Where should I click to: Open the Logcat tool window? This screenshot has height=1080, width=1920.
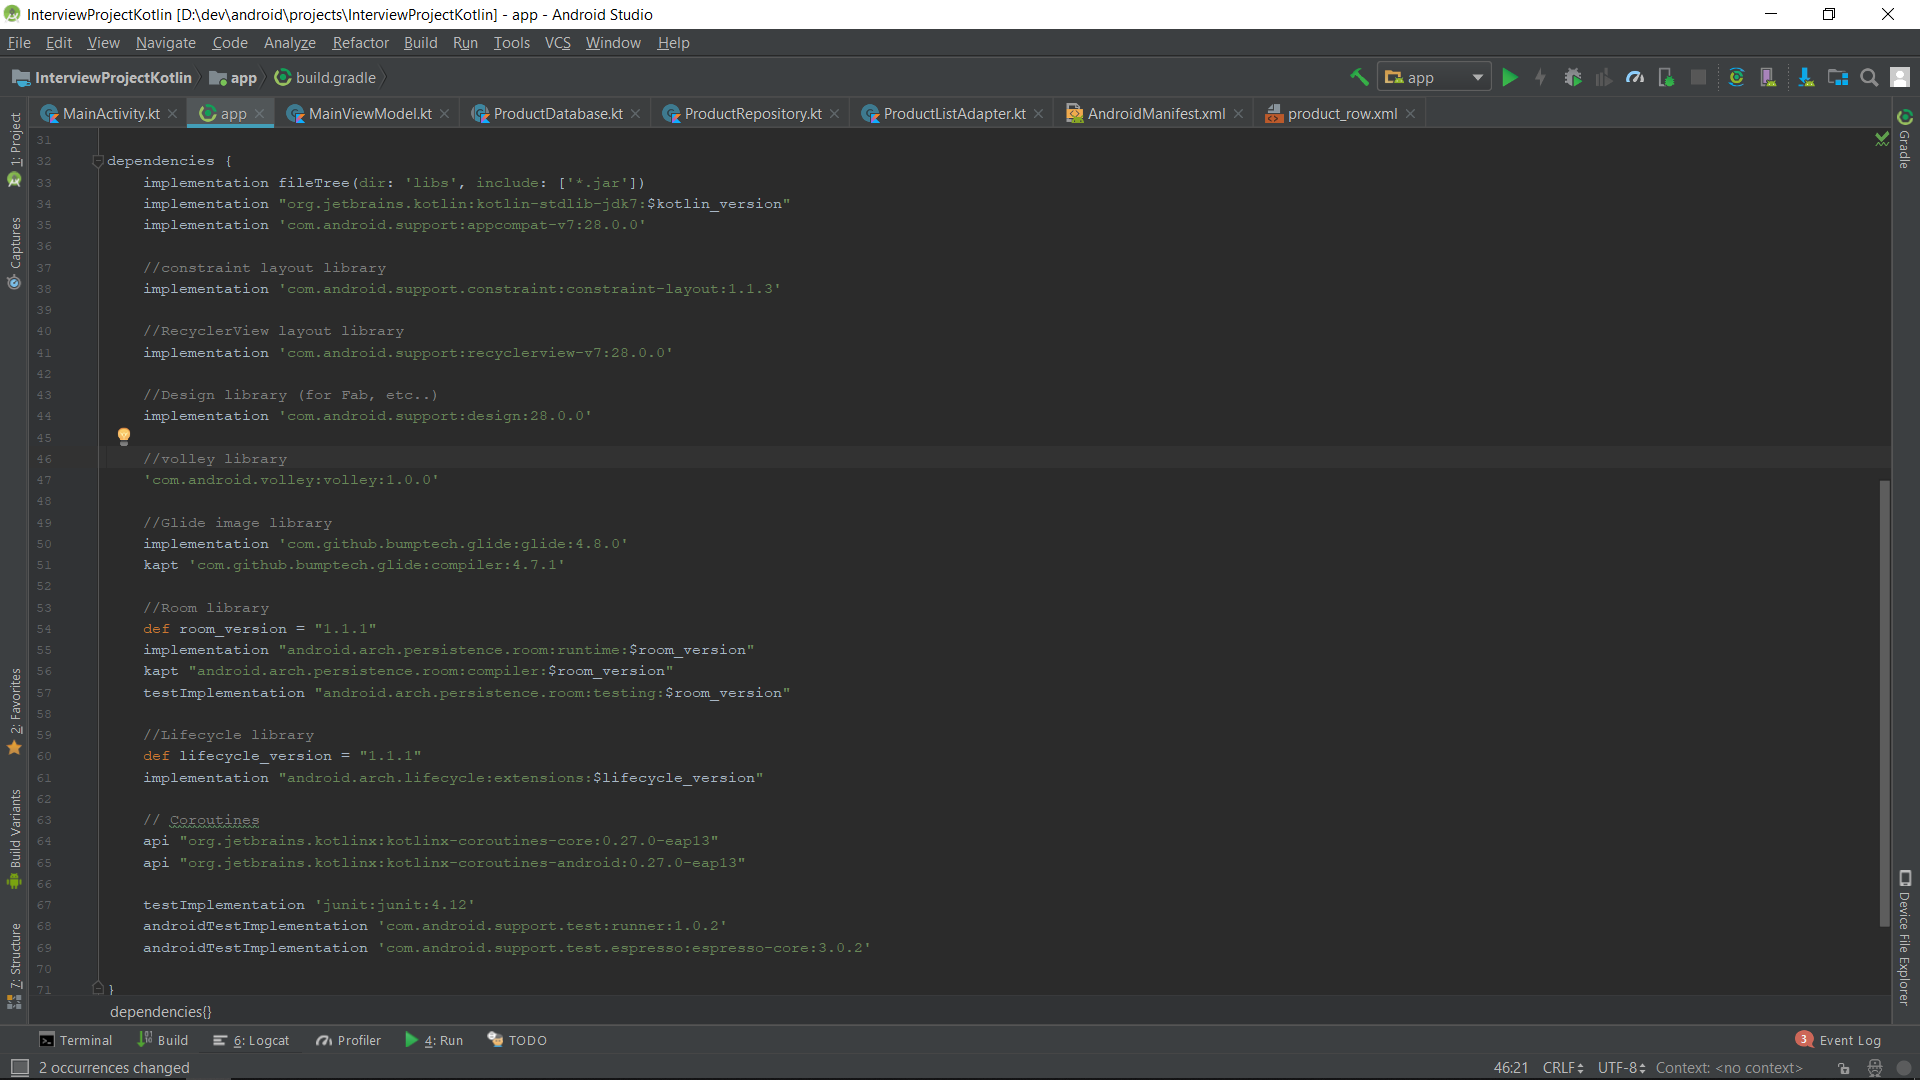tap(251, 1040)
